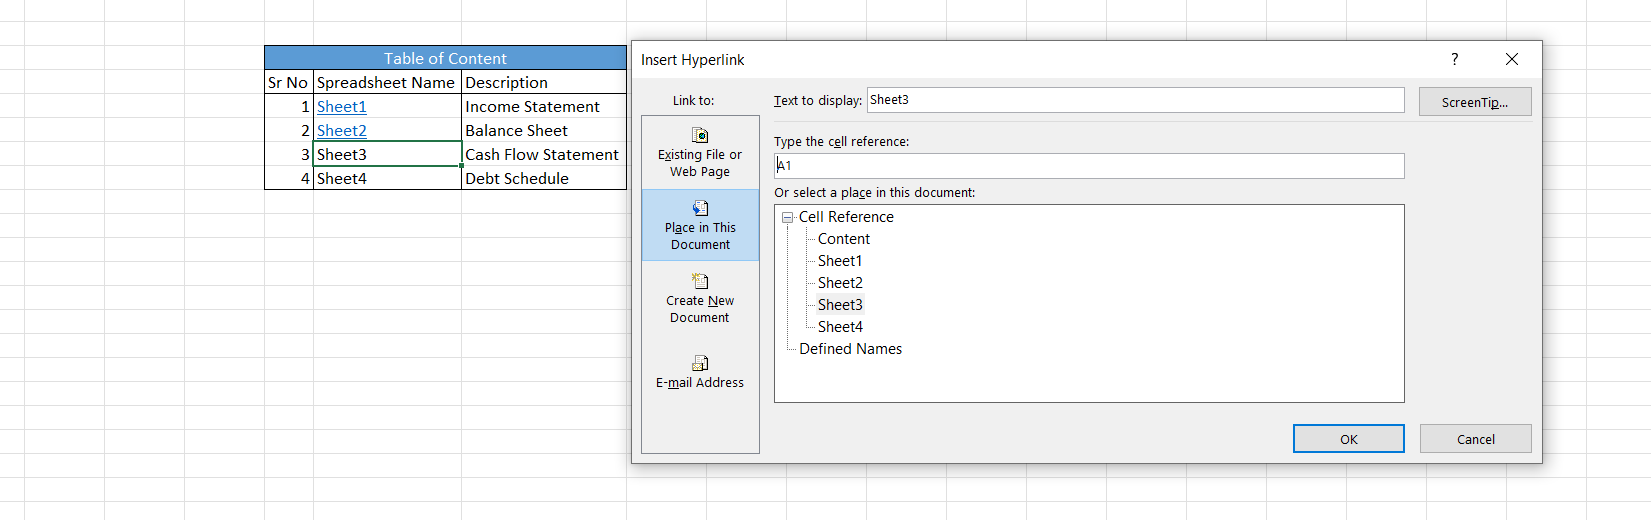
Task: Click the question mark help icon
Action: tap(1454, 60)
